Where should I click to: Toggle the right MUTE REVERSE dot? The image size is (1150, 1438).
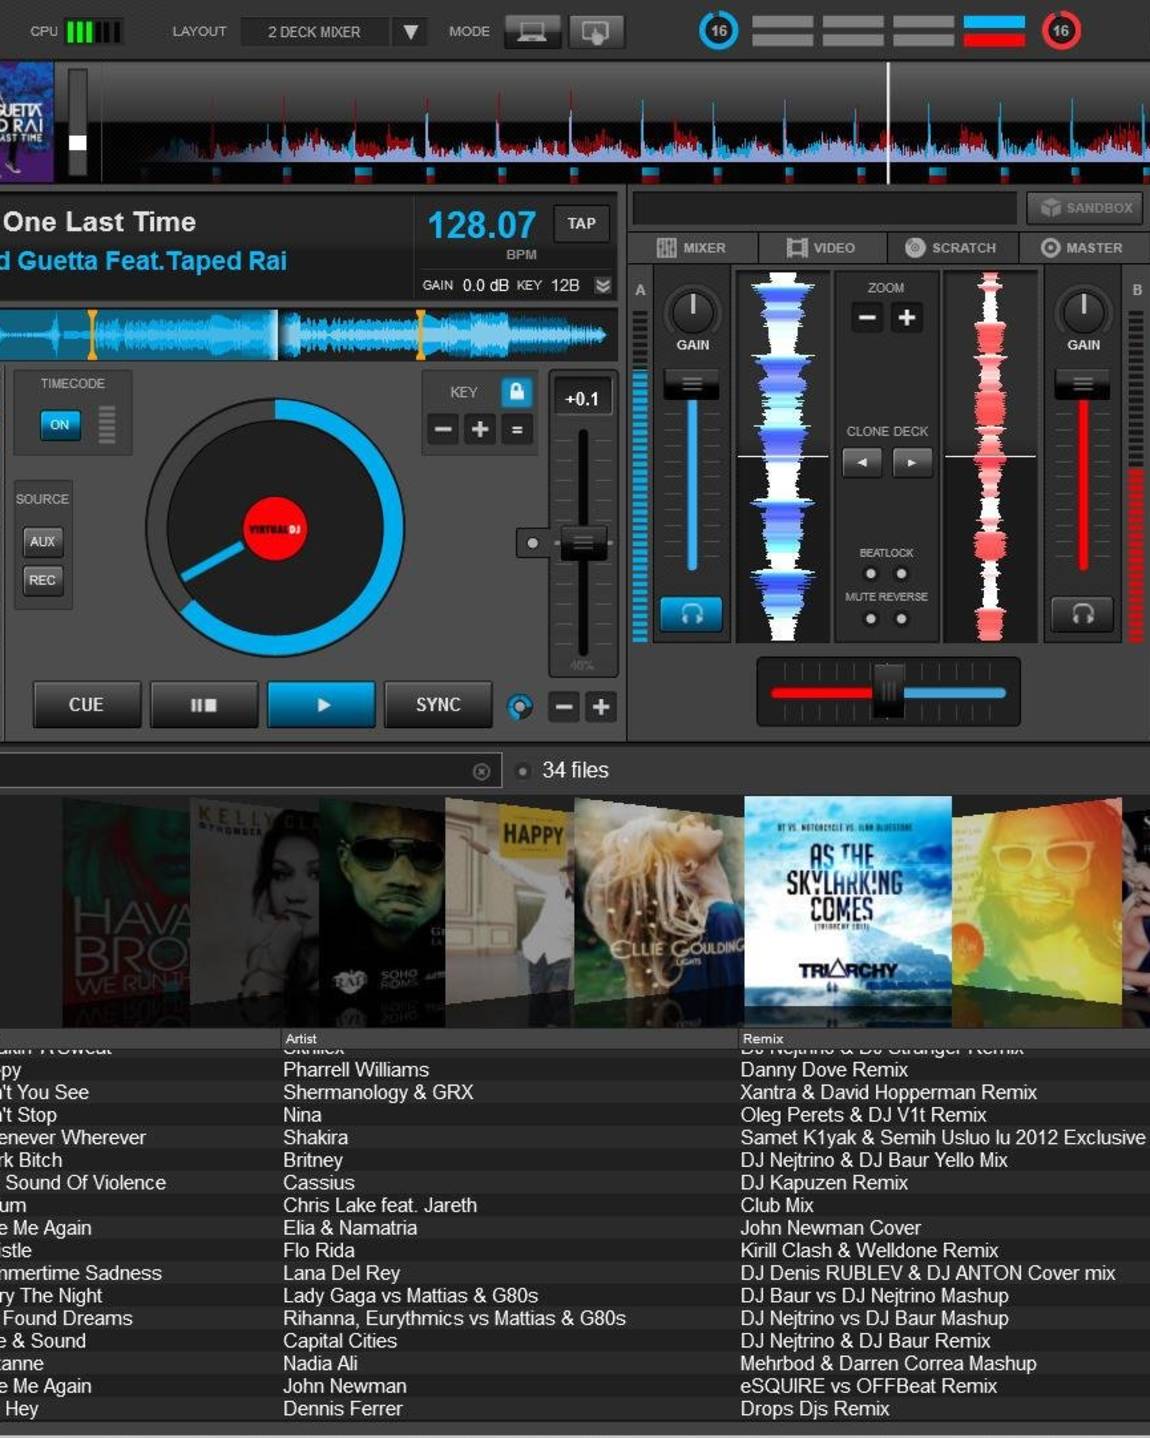[902, 619]
